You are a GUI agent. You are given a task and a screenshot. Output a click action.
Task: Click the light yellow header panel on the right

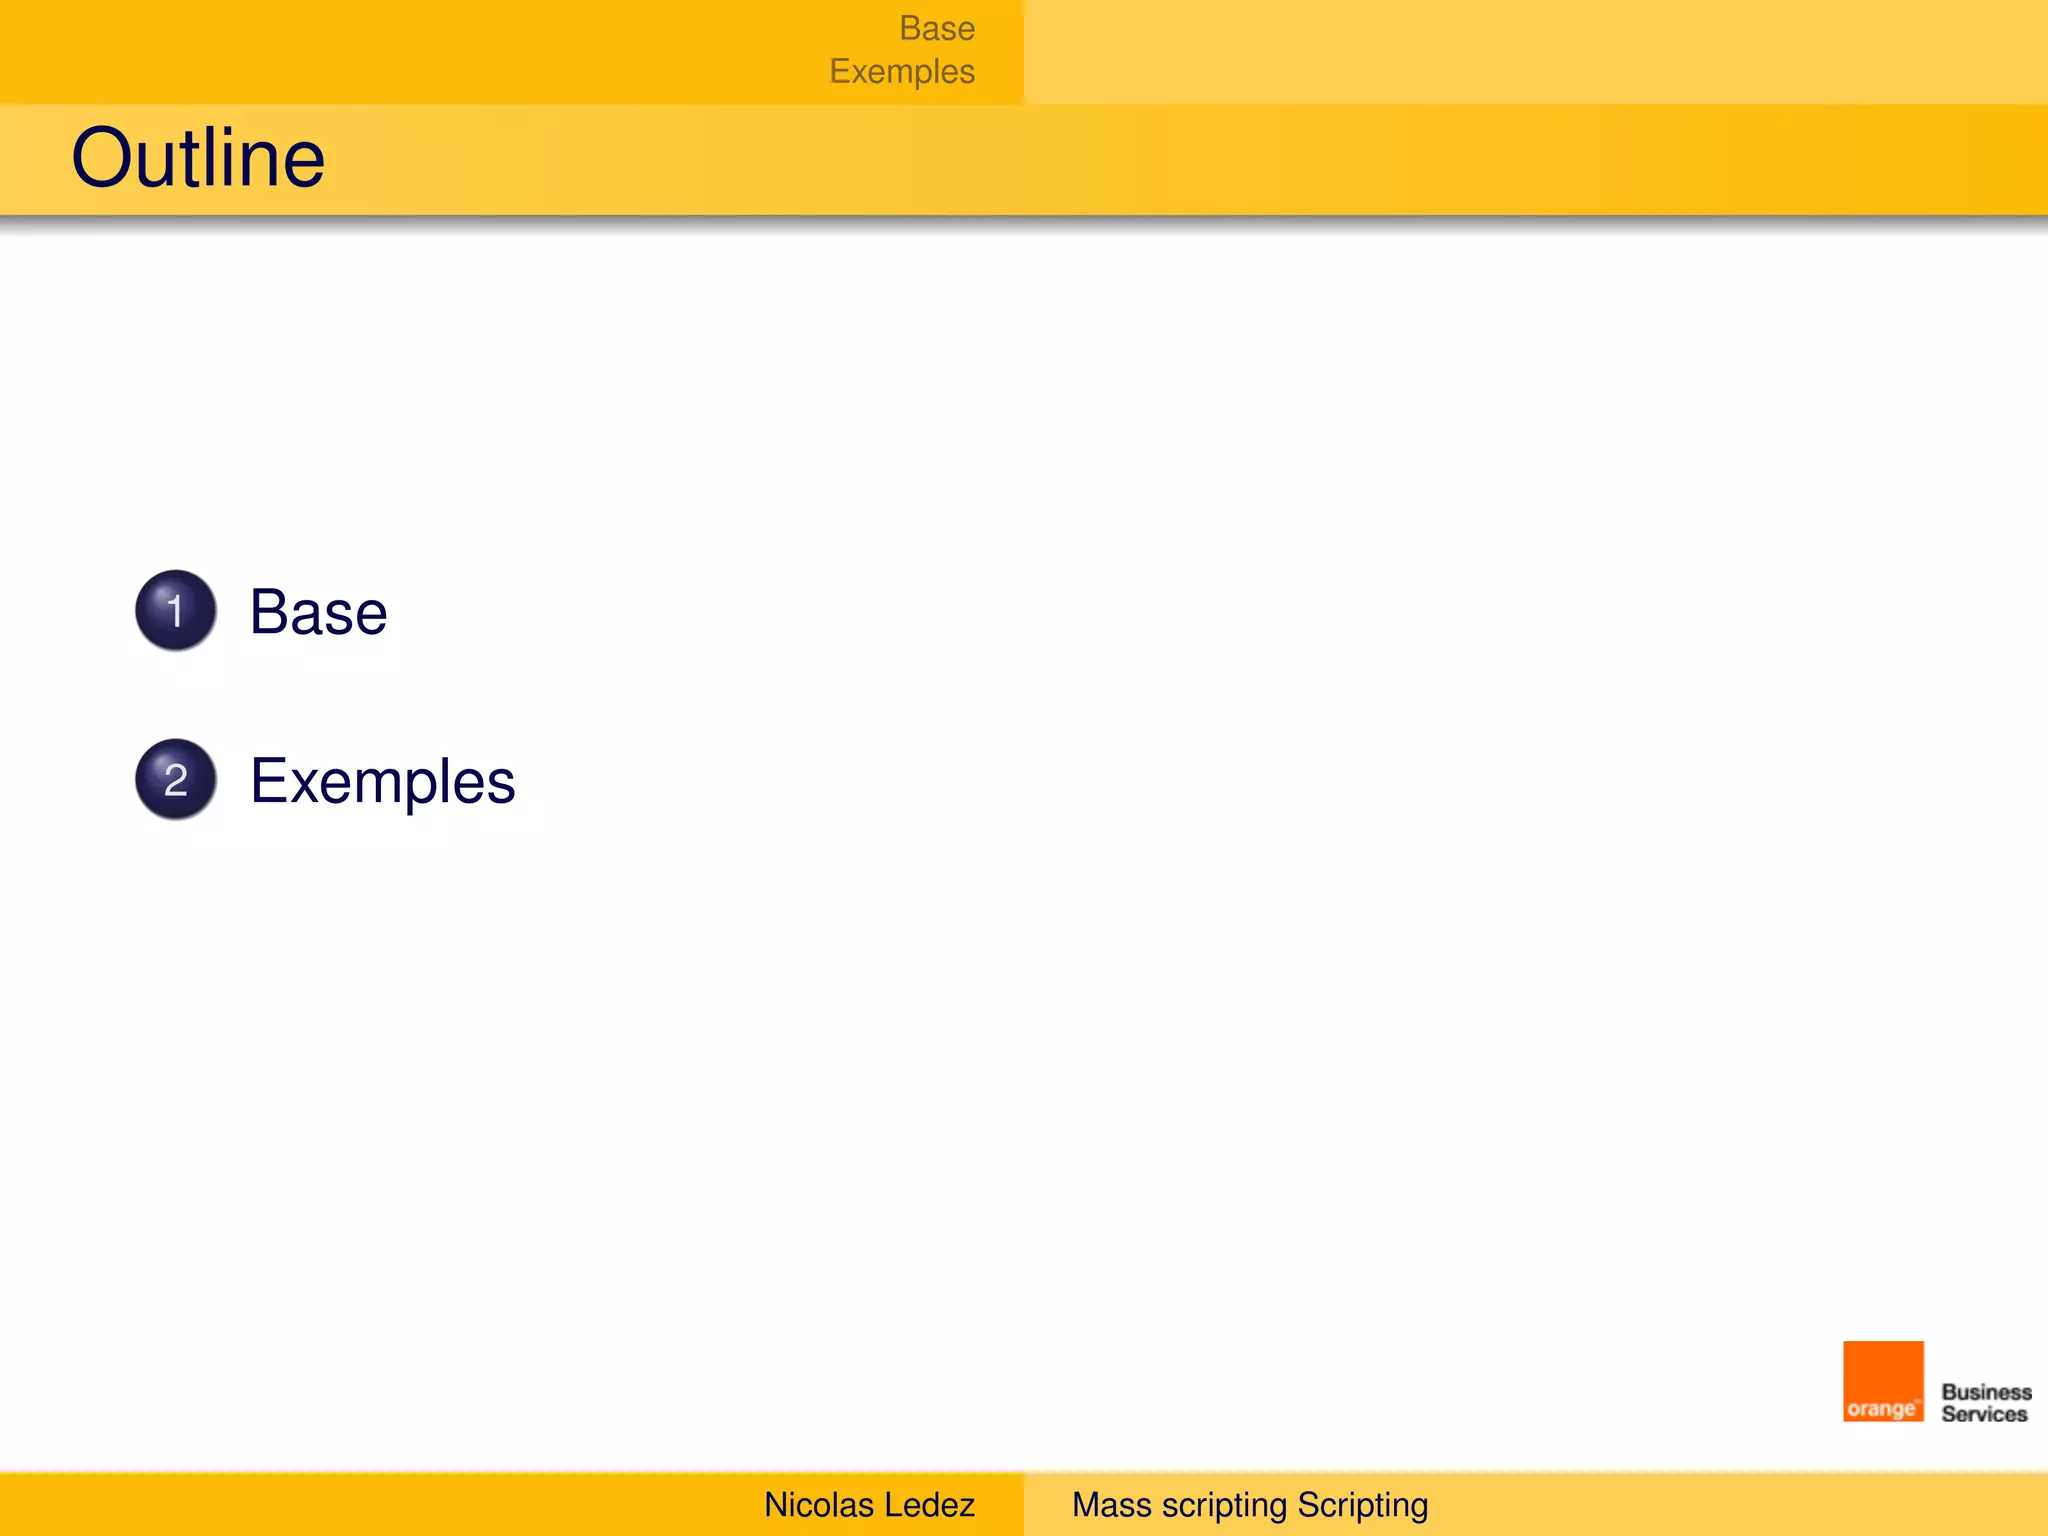click(x=1536, y=52)
